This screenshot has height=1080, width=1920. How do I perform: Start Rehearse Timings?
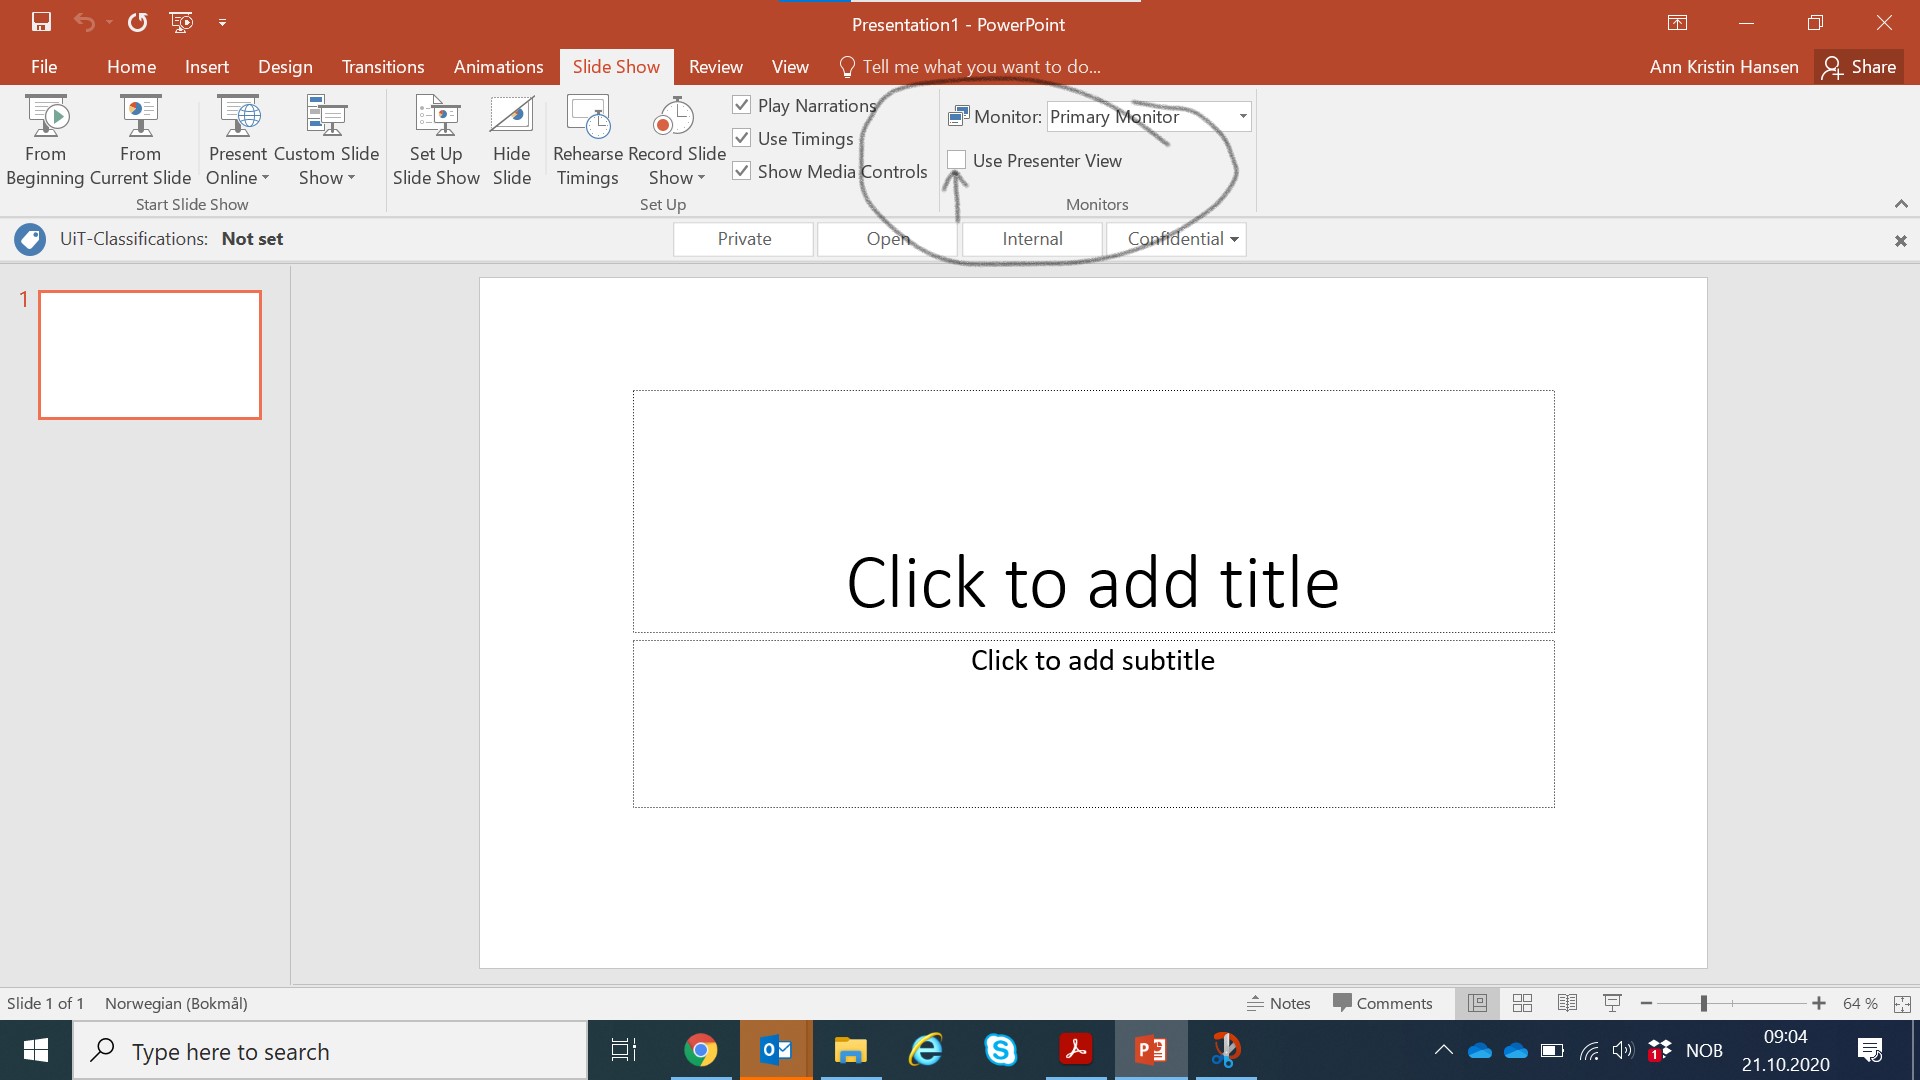click(588, 140)
